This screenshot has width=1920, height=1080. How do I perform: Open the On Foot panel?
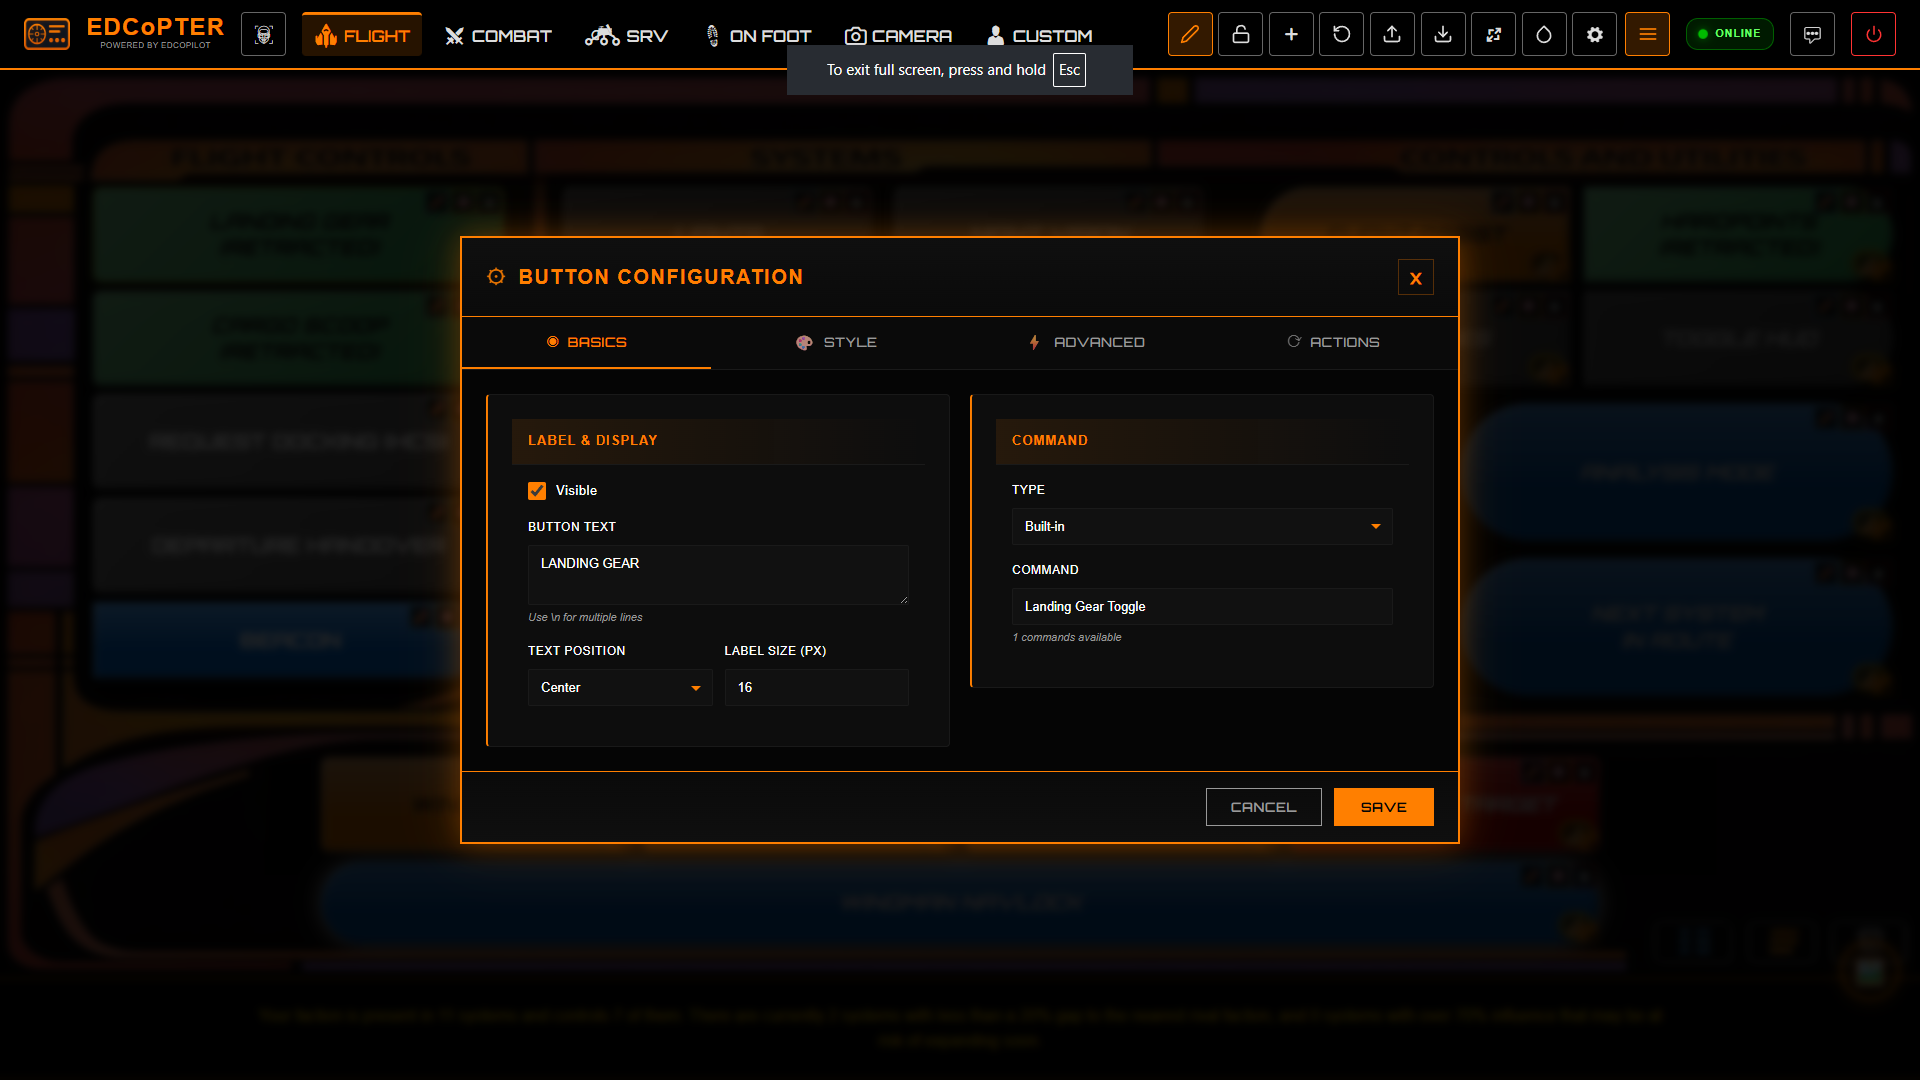coord(757,34)
